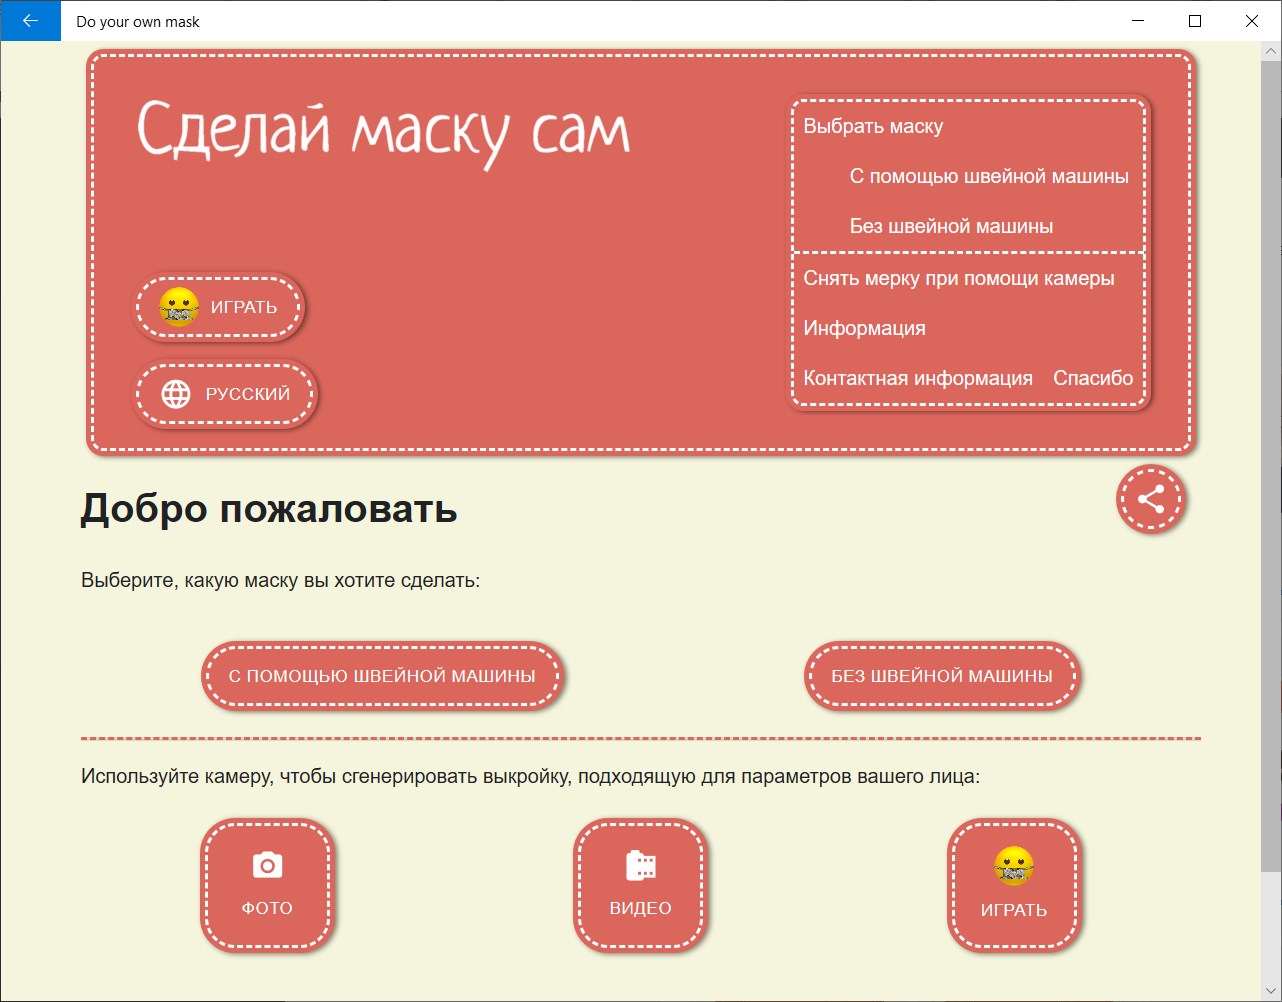1282x1002 pixels.
Task: Click the film icon above ВИДЕО
Action: (x=641, y=865)
